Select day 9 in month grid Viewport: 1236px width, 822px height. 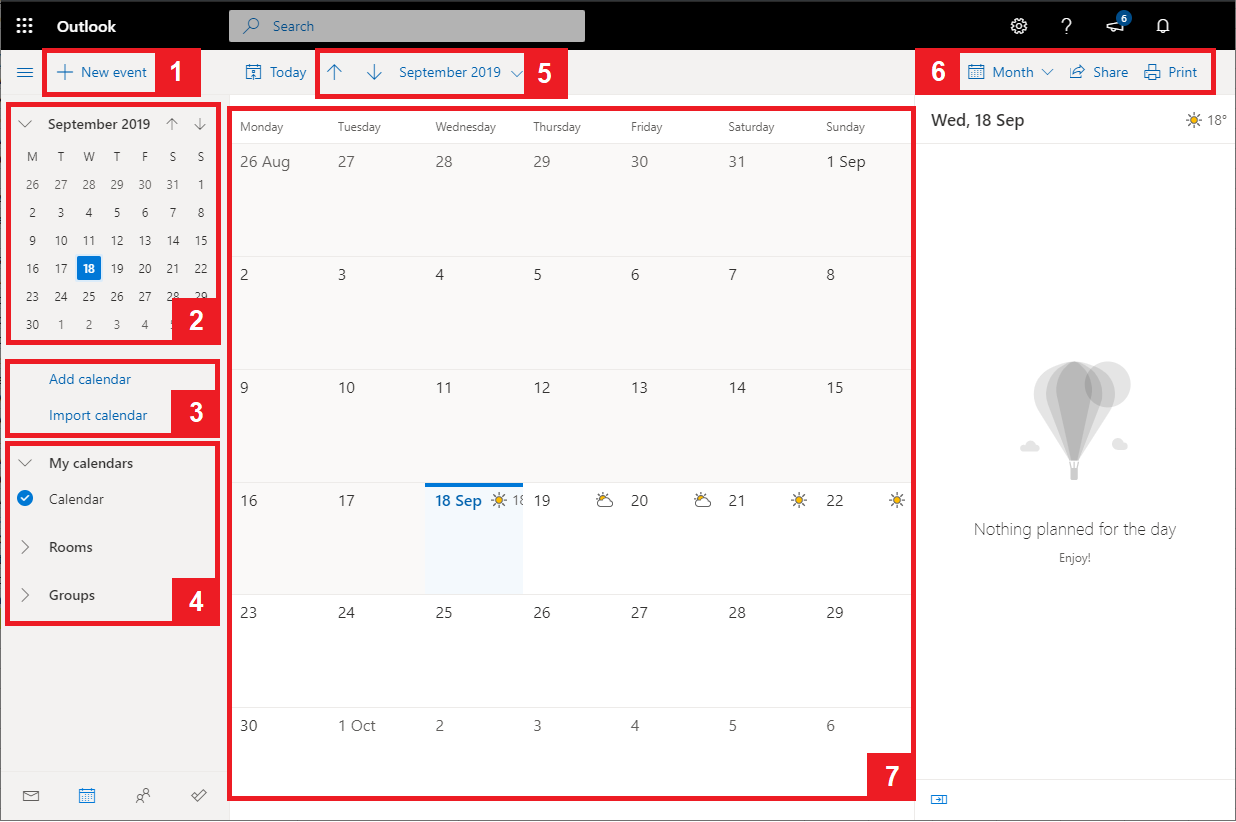(279, 426)
